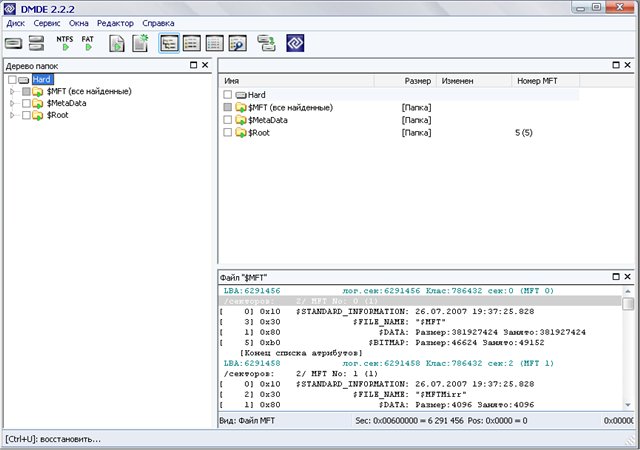Click the disk copy icon with green arrow
640x450 pixels.
[x=266, y=43]
